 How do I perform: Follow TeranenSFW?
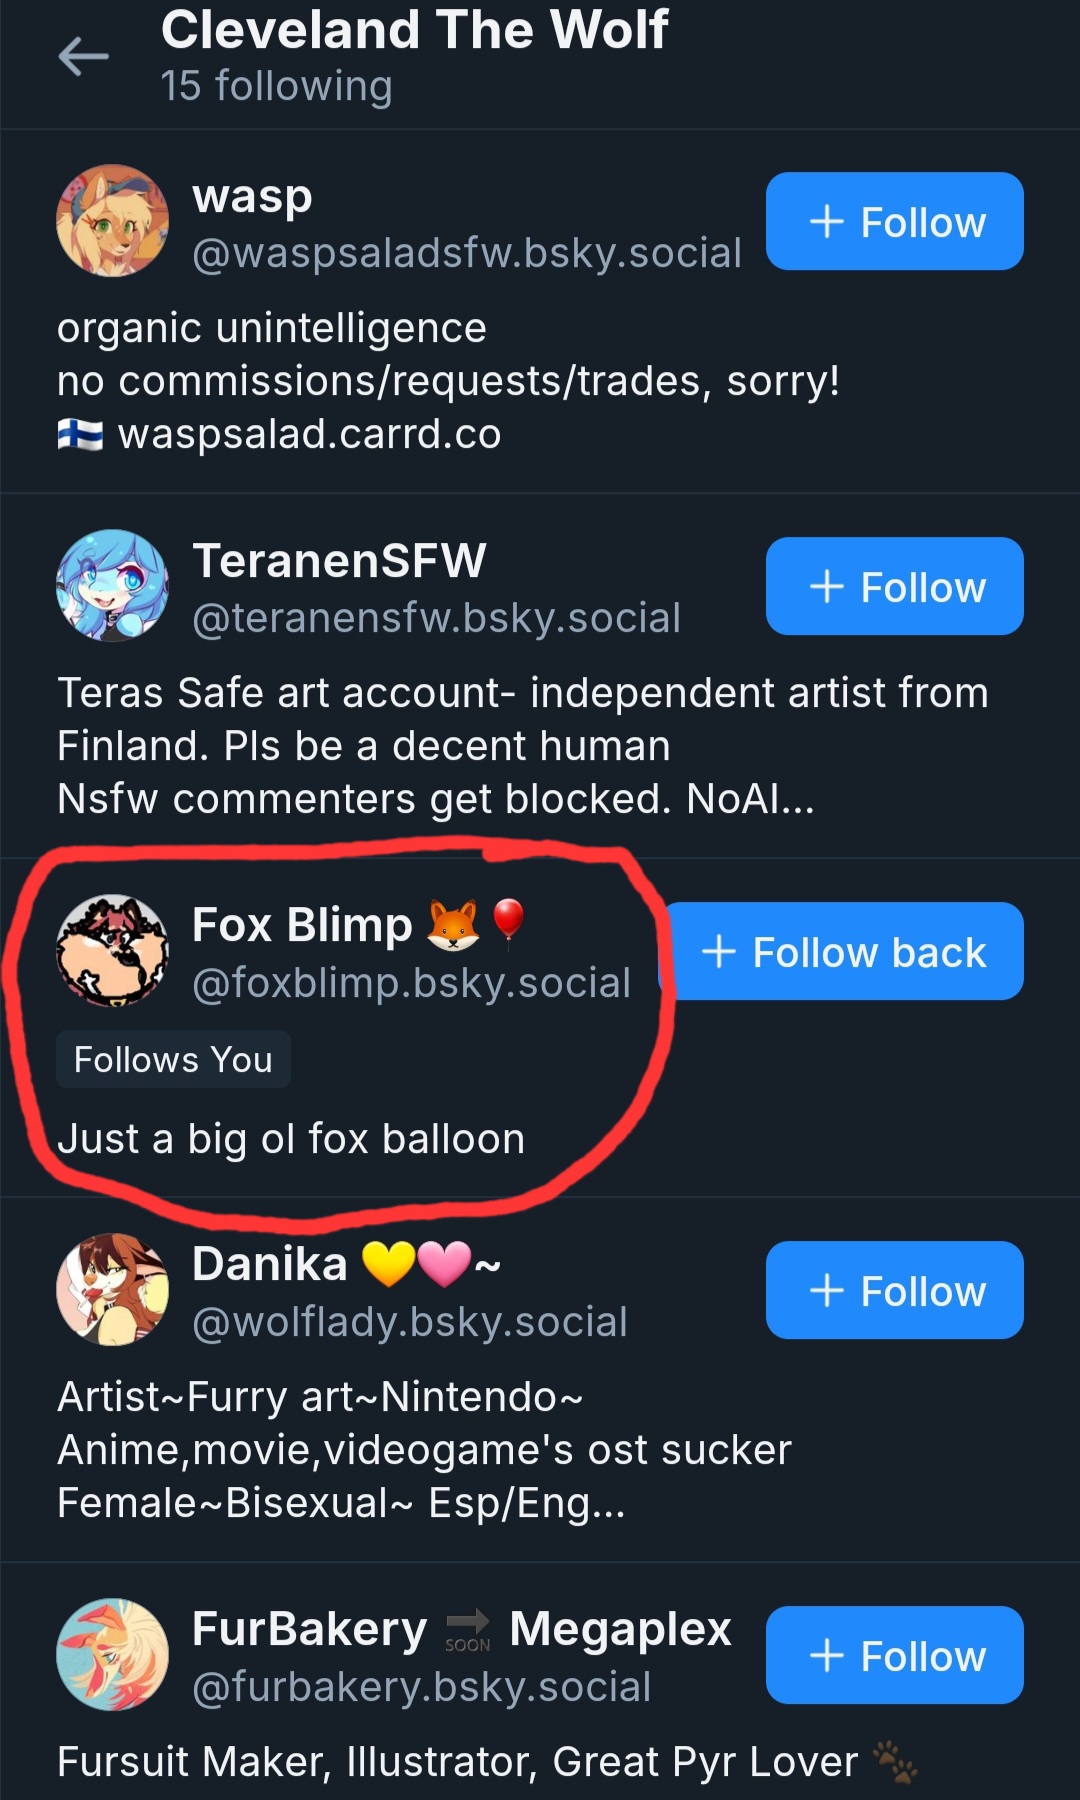pos(895,586)
